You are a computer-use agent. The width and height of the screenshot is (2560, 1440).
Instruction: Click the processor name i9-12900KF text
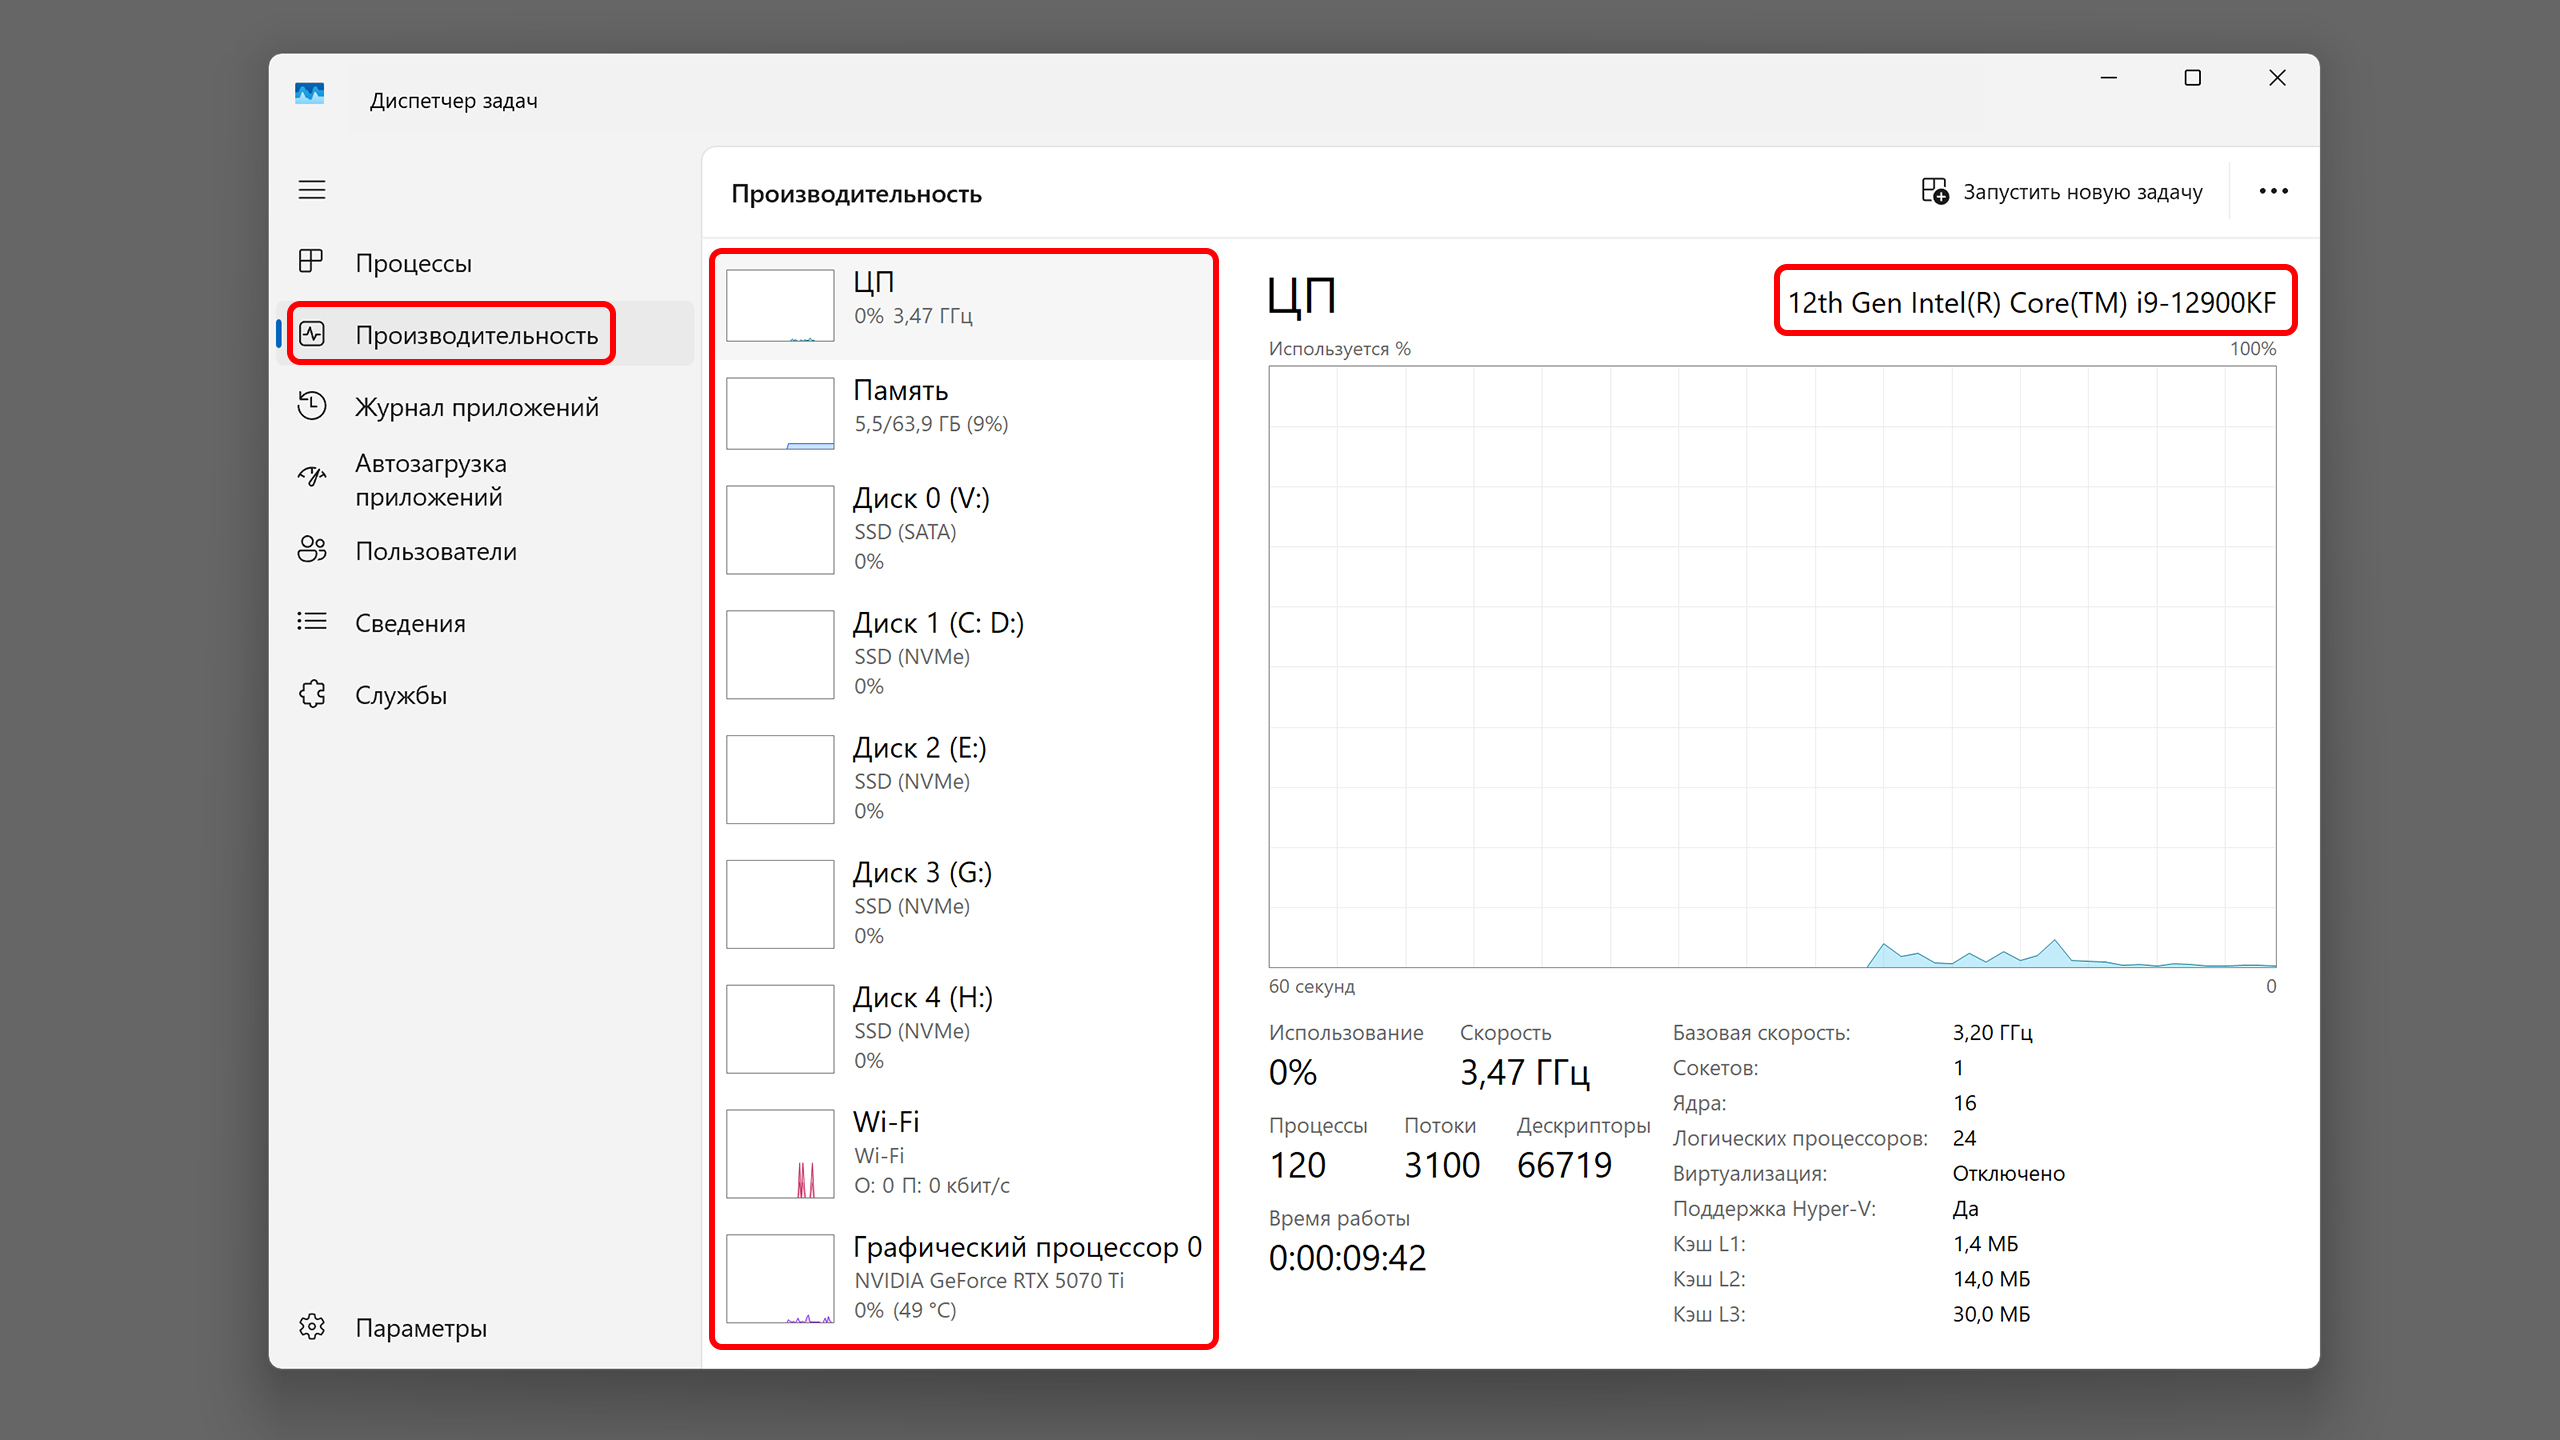pos(2031,302)
